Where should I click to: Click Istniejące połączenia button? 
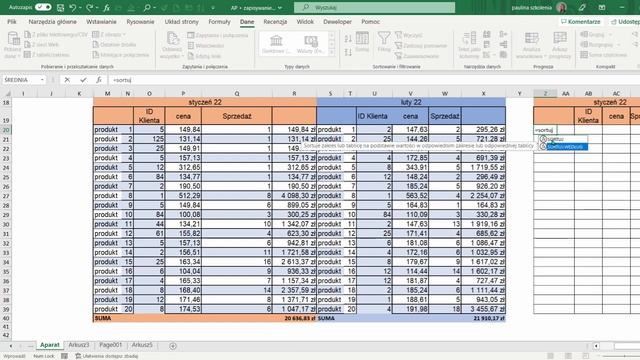coord(120,55)
